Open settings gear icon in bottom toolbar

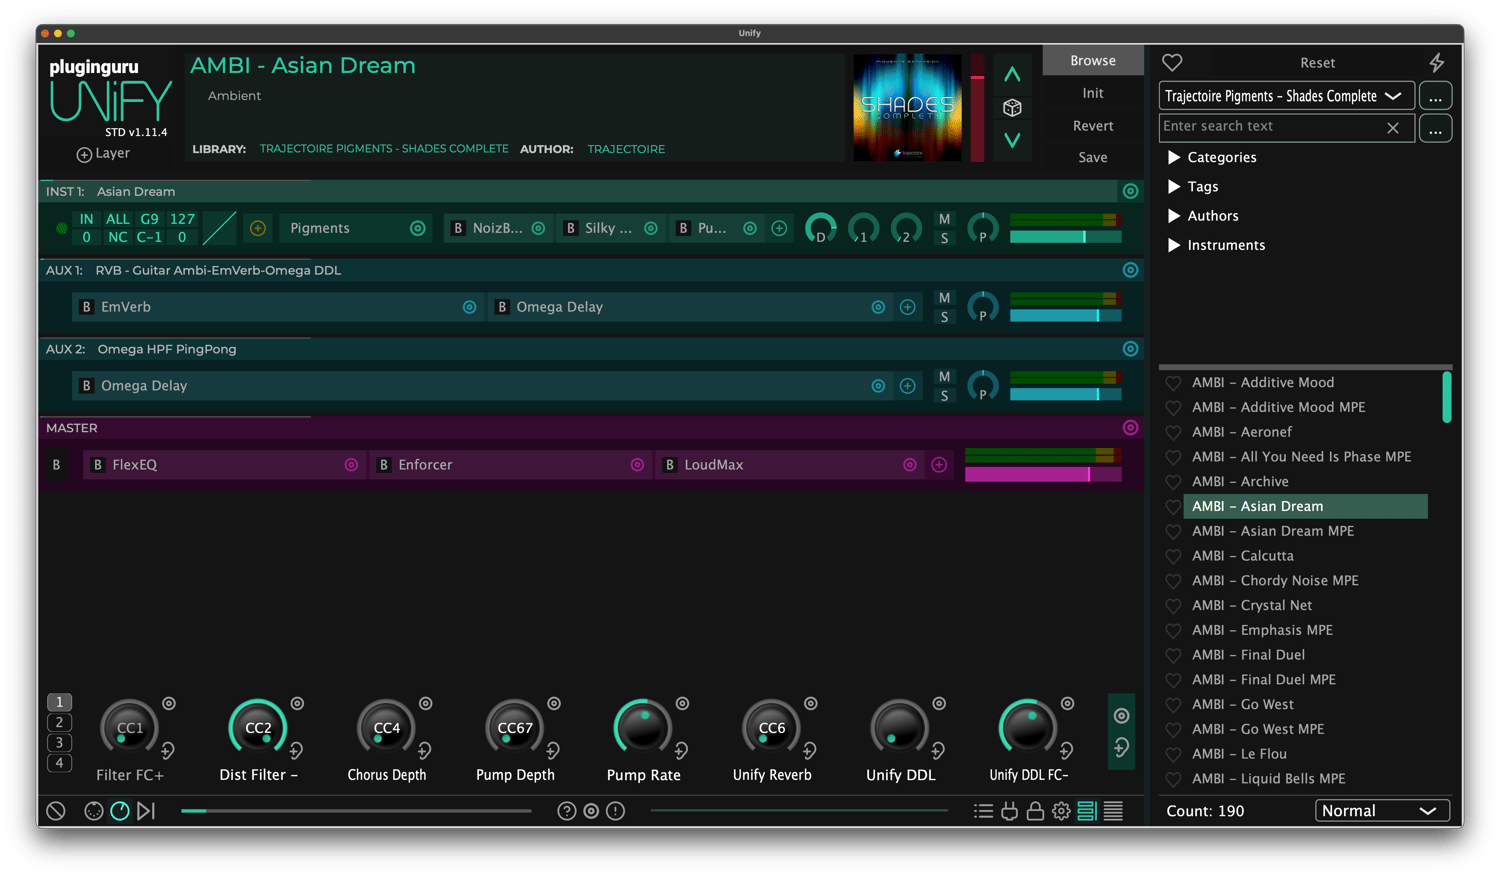[x=1061, y=811]
